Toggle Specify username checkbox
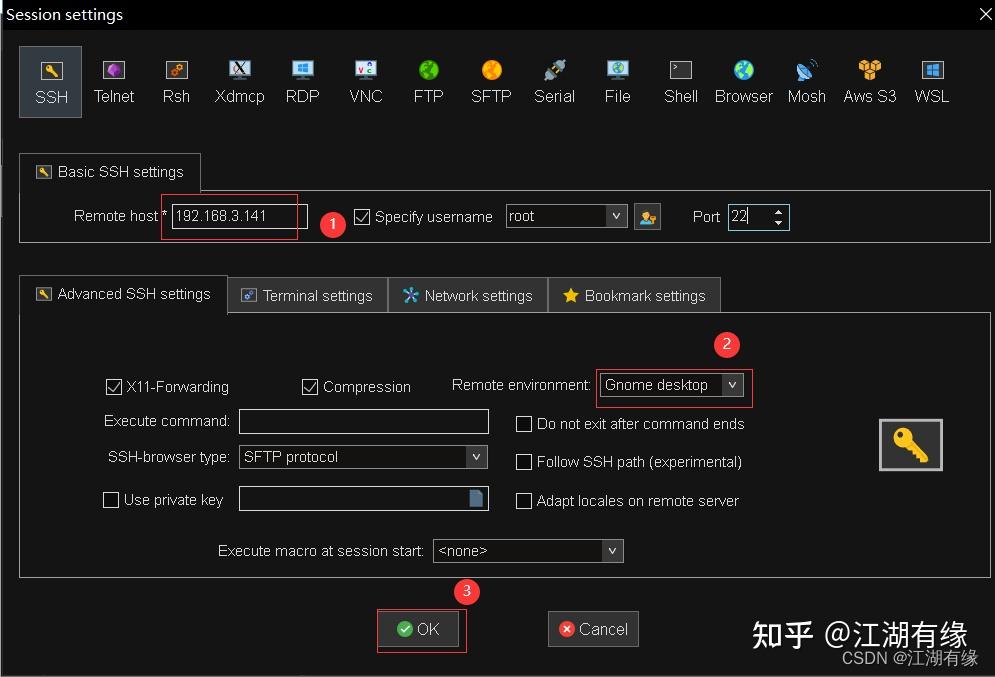The image size is (995, 677). pyautogui.click(x=362, y=217)
